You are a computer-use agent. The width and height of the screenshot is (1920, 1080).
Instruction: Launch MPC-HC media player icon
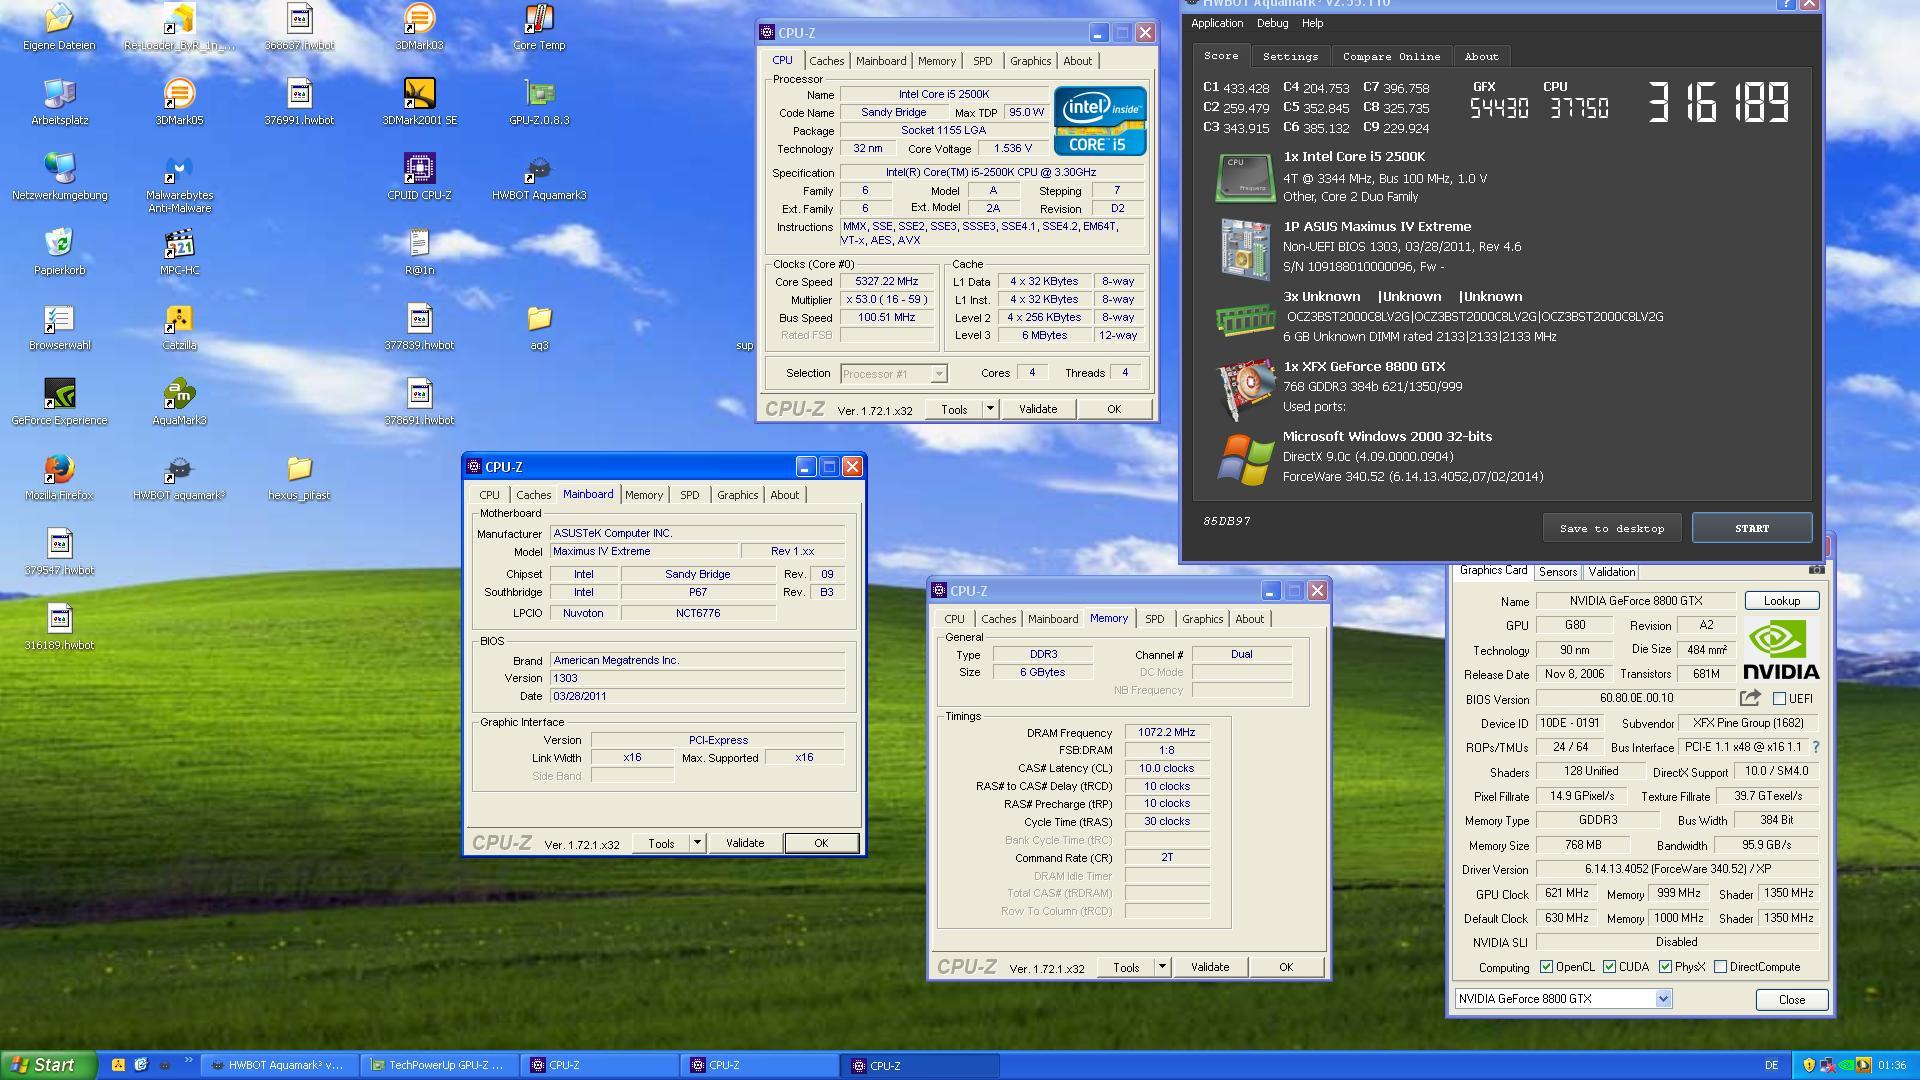pyautogui.click(x=179, y=252)
